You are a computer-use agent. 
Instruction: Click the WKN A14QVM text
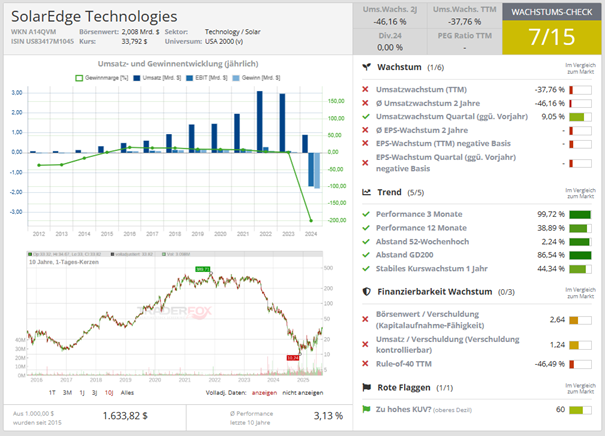click(x=34, y=32)
